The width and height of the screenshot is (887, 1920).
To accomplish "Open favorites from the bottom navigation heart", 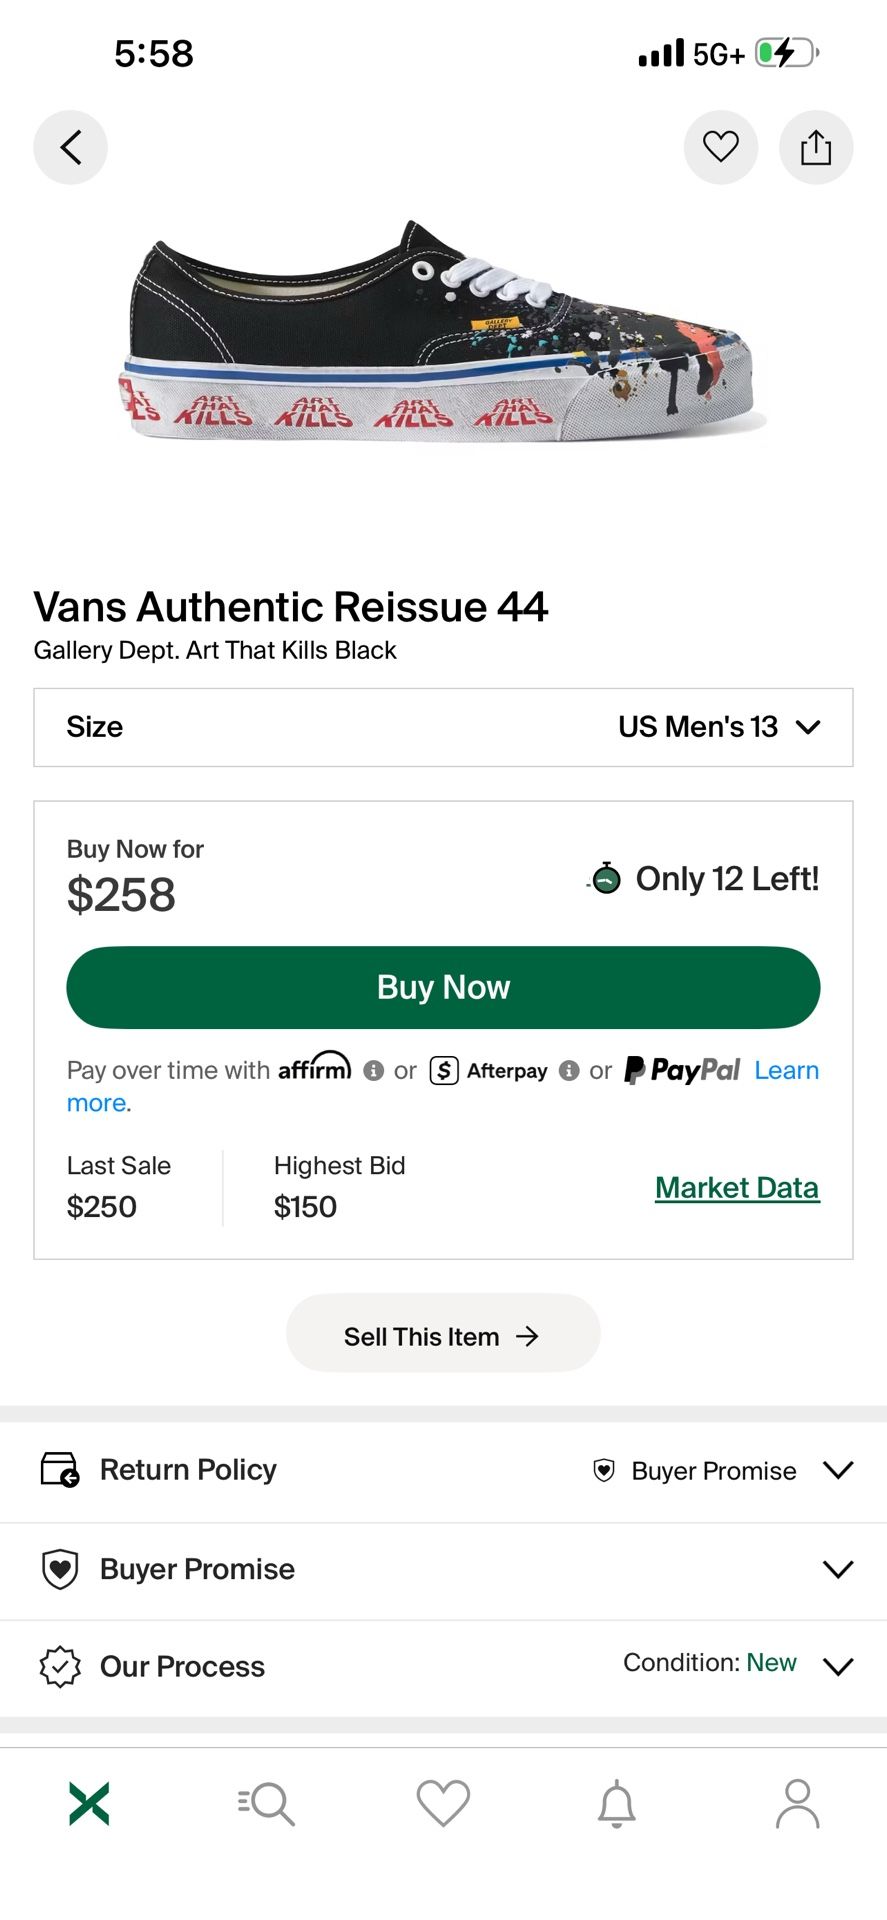I will (443, 1803).
